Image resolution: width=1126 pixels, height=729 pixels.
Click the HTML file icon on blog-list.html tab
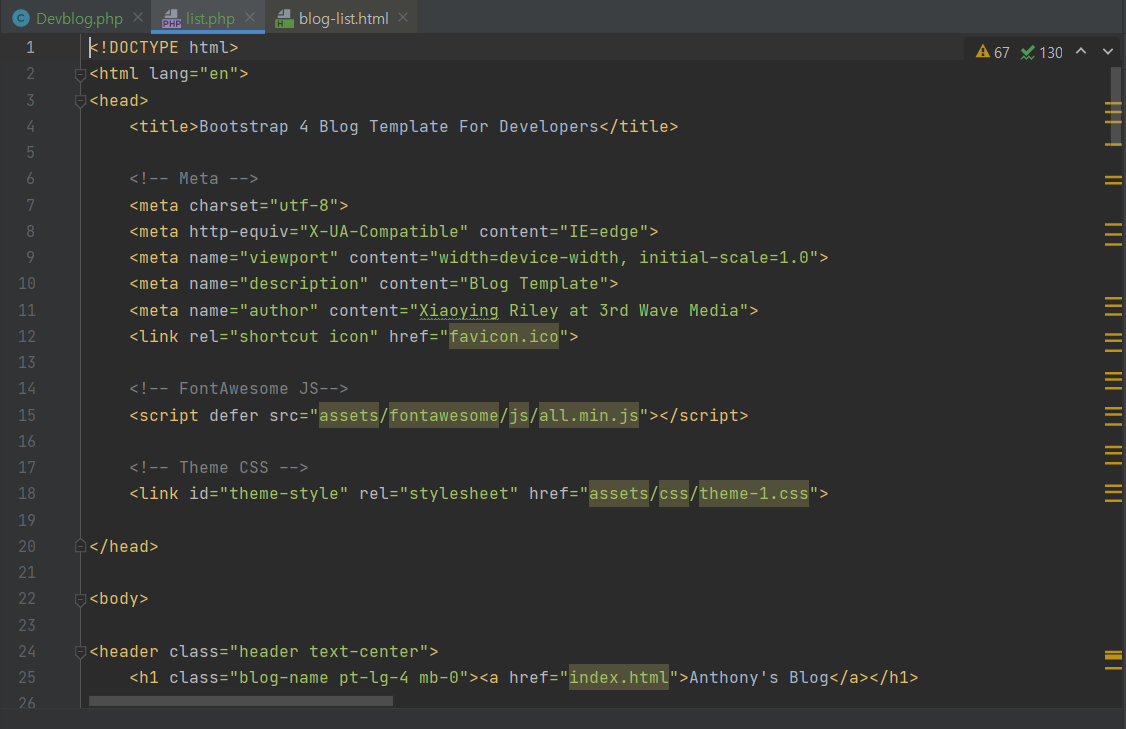(284, 19)
